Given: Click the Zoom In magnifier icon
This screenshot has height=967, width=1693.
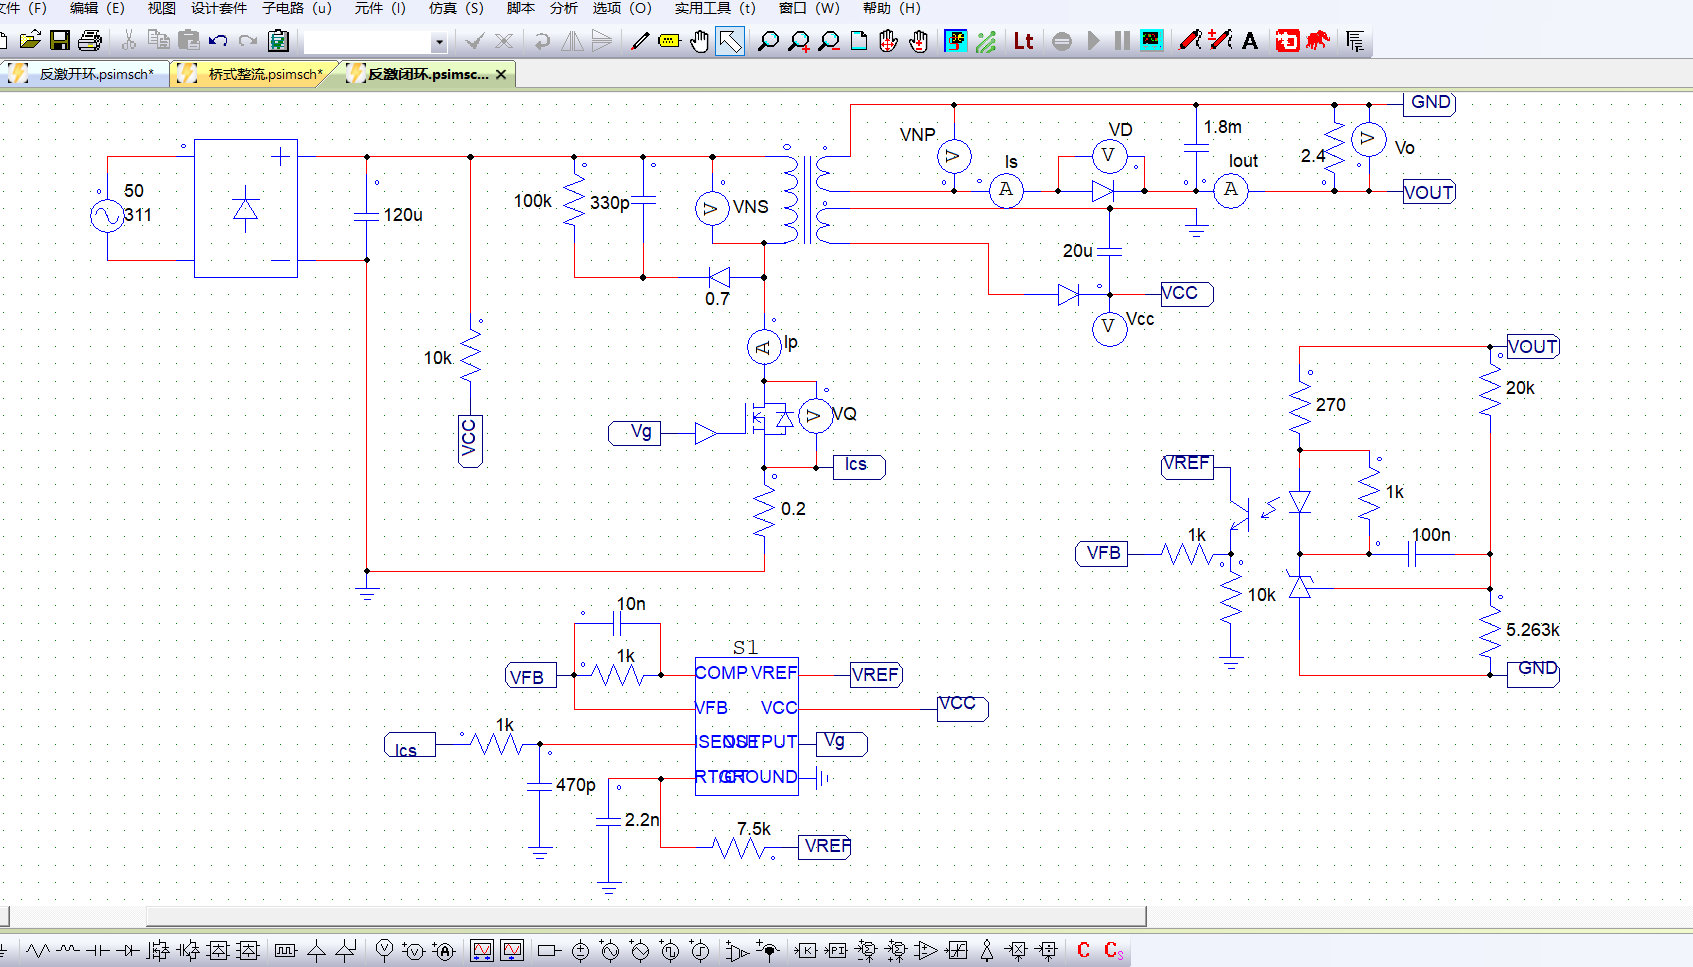Looking at the screenshot, I should [798, 41].
